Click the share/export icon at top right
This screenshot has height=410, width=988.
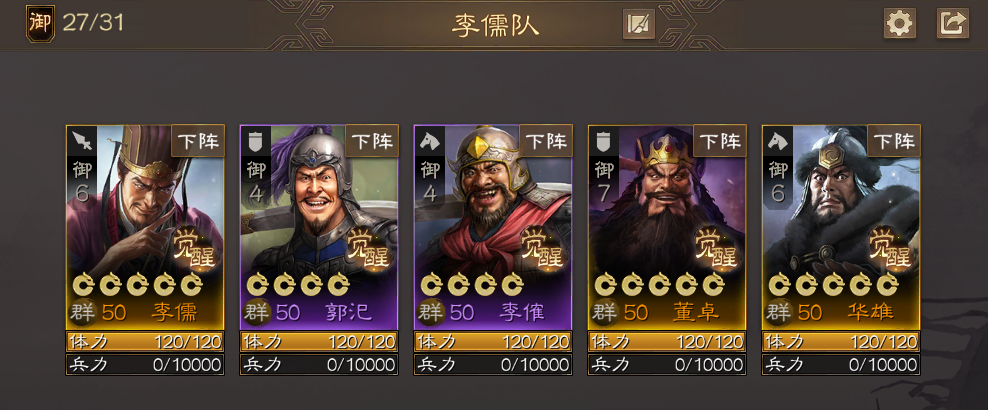point(952,24)
